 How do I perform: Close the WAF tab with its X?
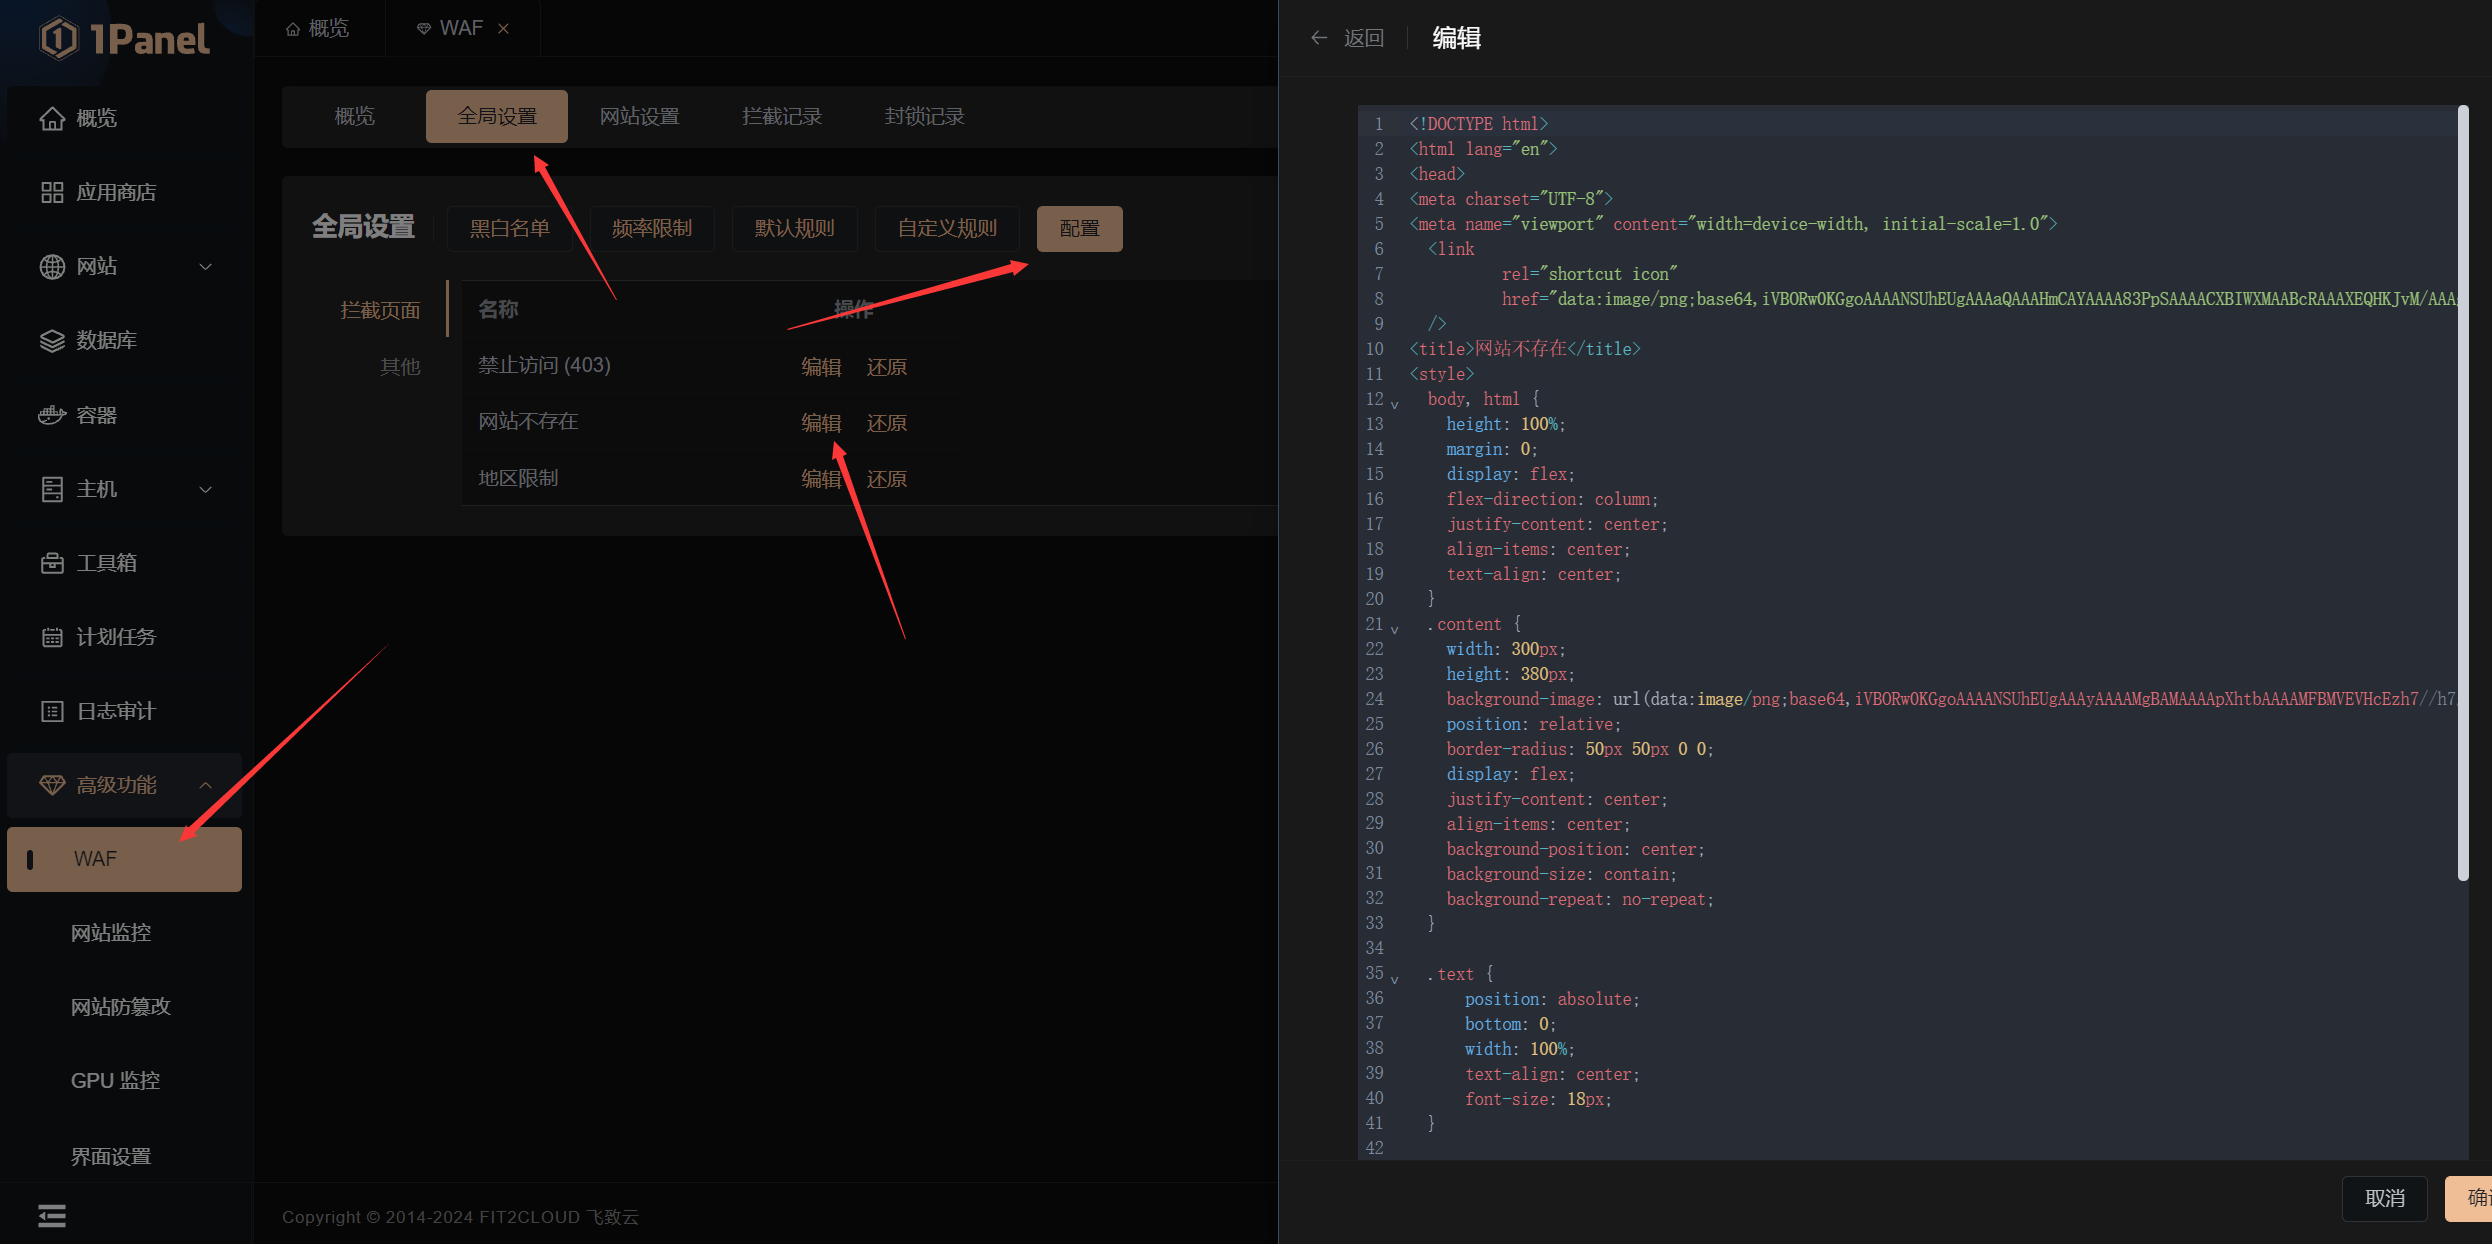[x=504, y=28]
